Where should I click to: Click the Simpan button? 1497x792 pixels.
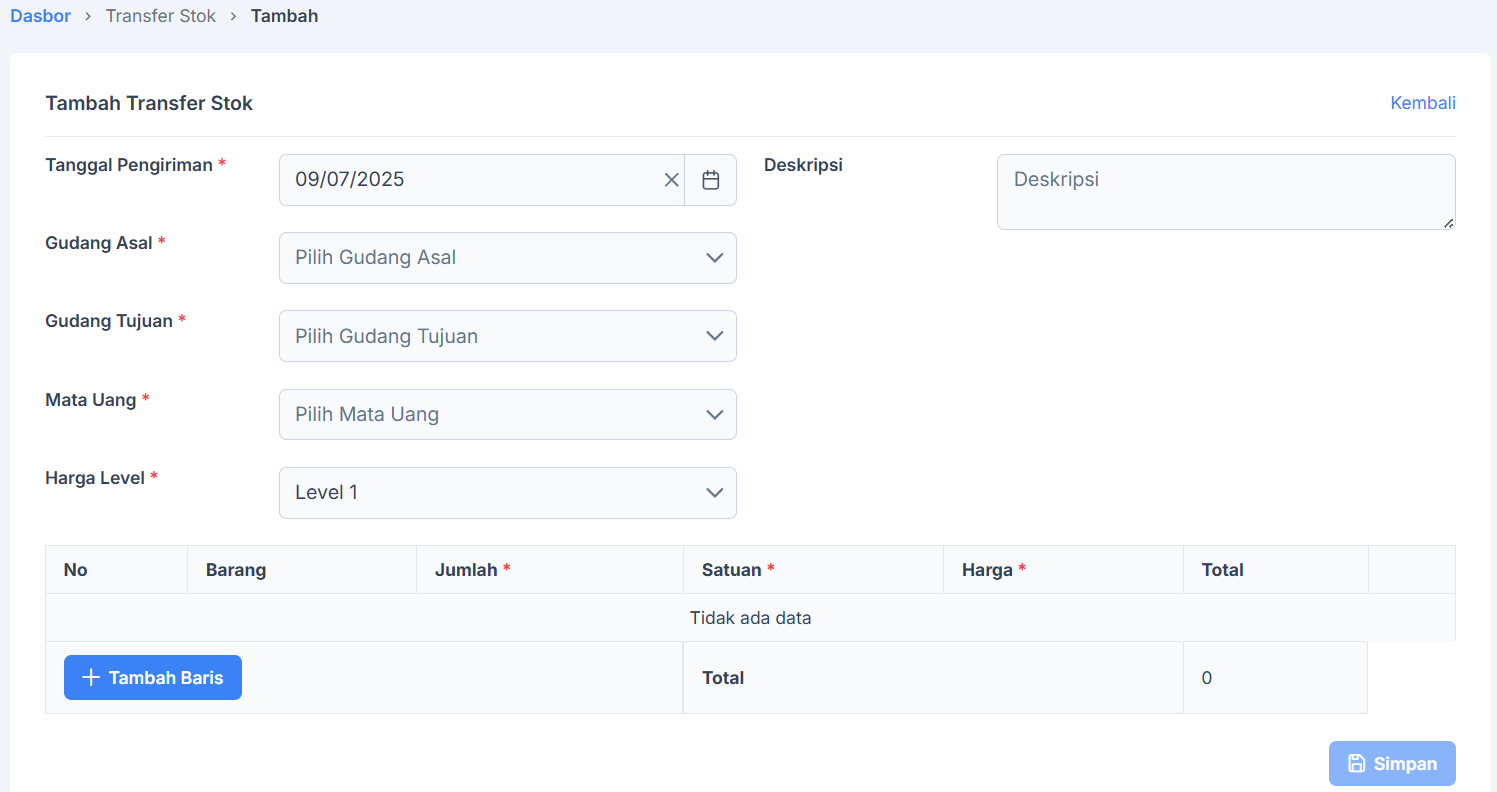[x=1391, y=764]
